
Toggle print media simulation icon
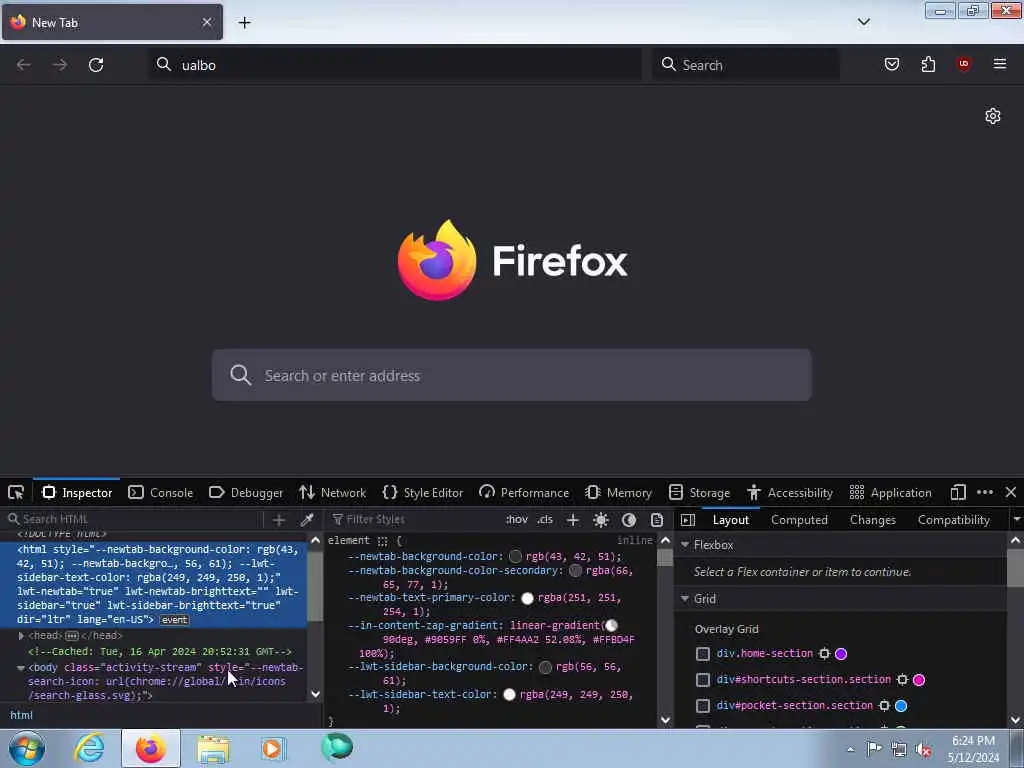(x=657, y=520)
